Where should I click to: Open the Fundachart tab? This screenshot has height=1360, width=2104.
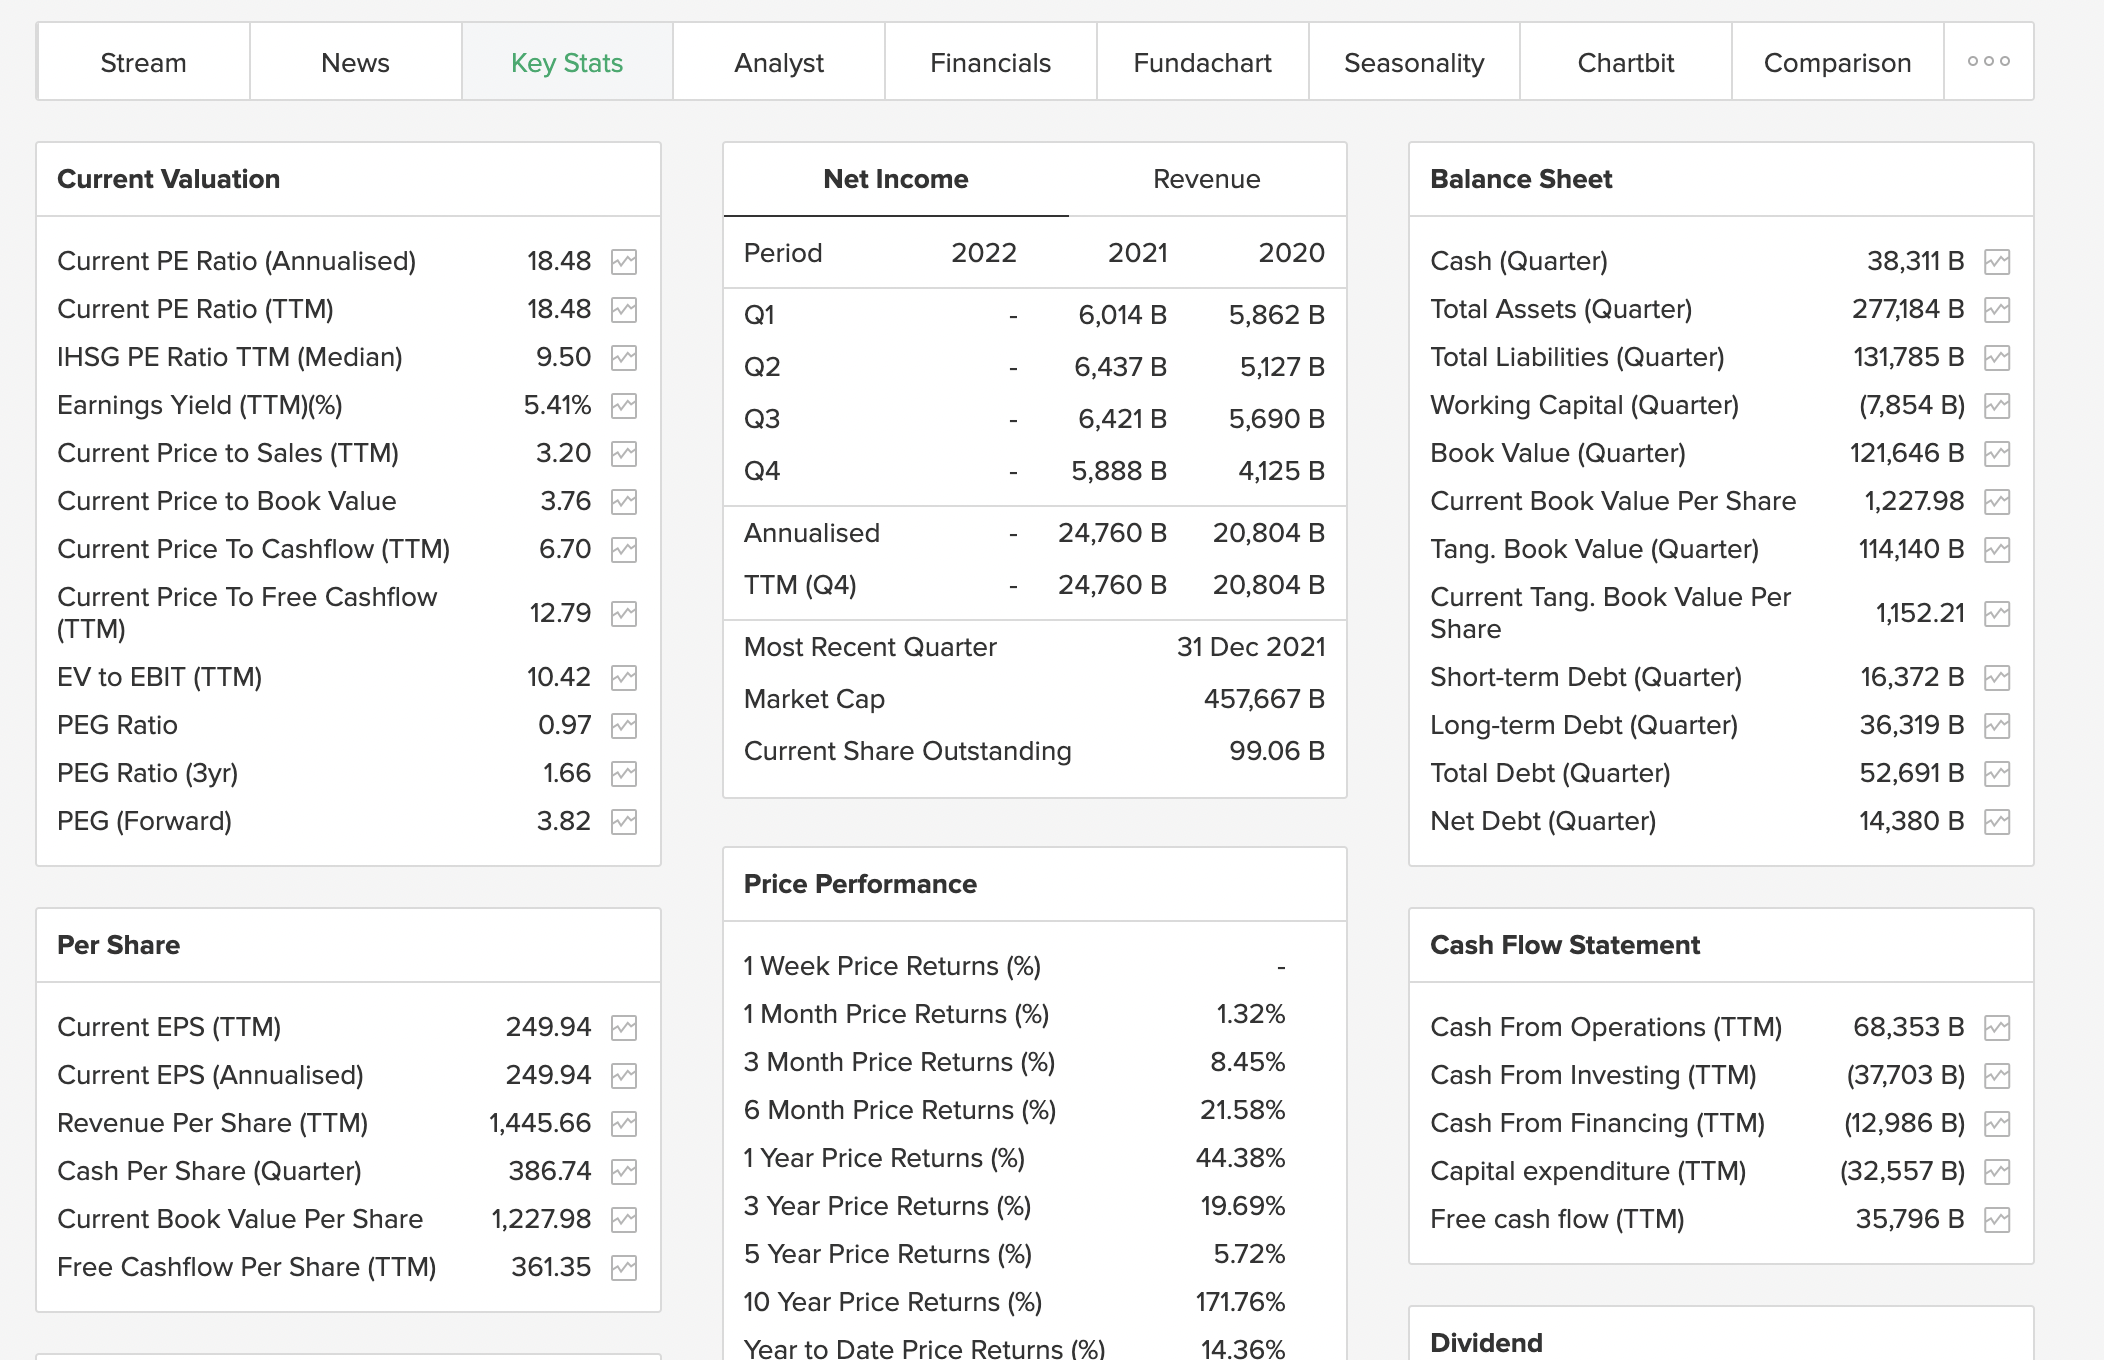[x=1202, y=63]
